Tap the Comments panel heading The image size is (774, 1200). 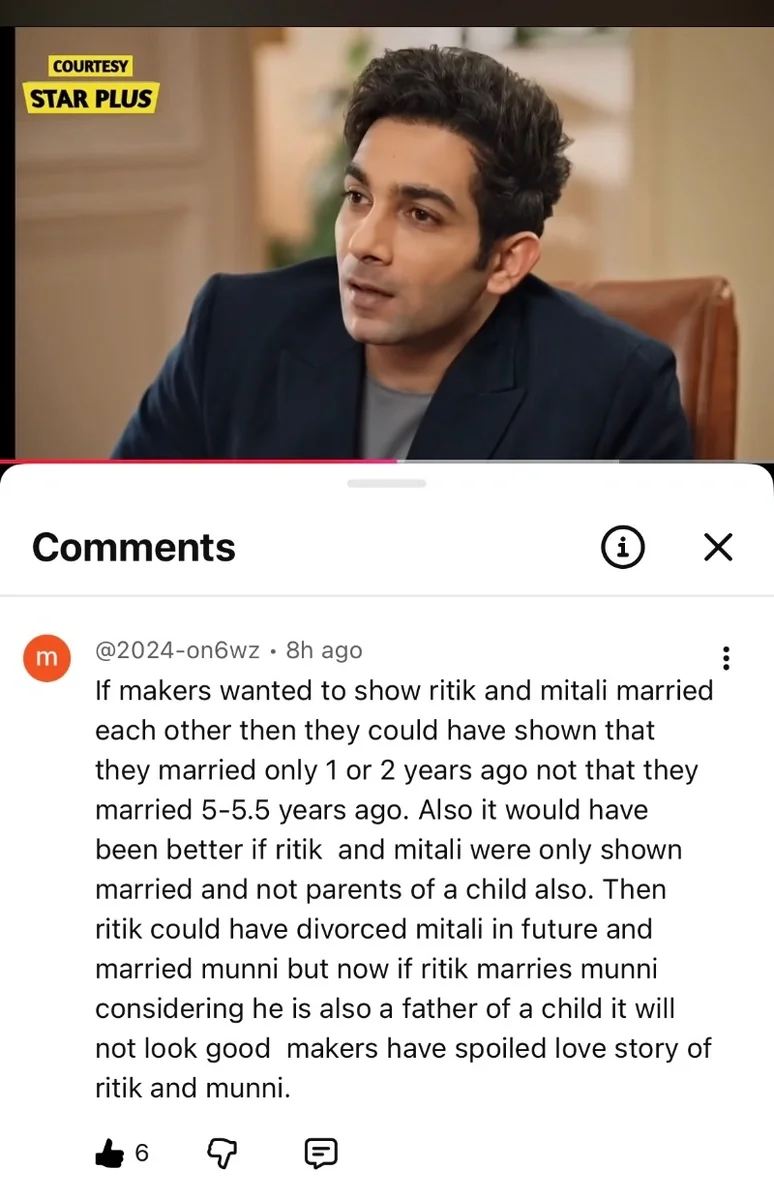134,547
